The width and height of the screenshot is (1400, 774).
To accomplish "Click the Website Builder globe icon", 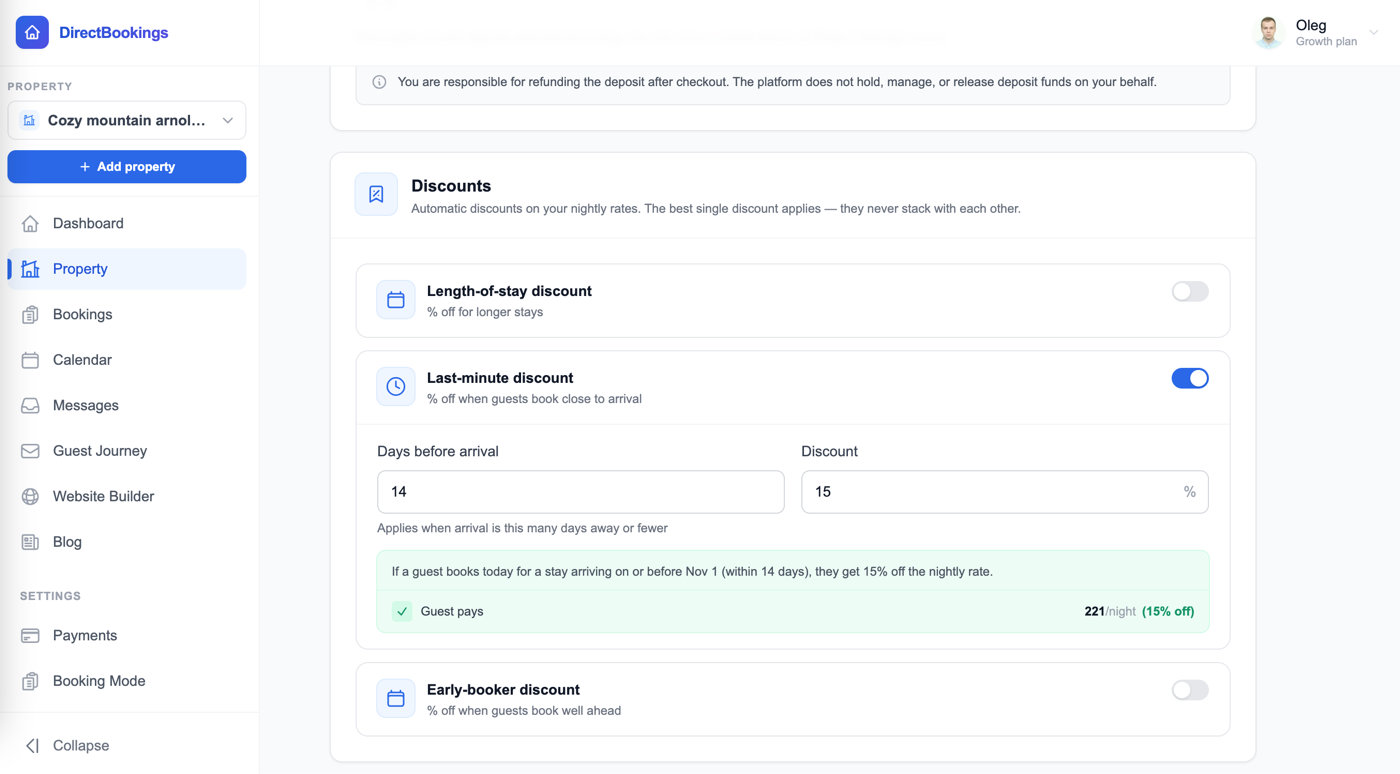I will (30, 496).
